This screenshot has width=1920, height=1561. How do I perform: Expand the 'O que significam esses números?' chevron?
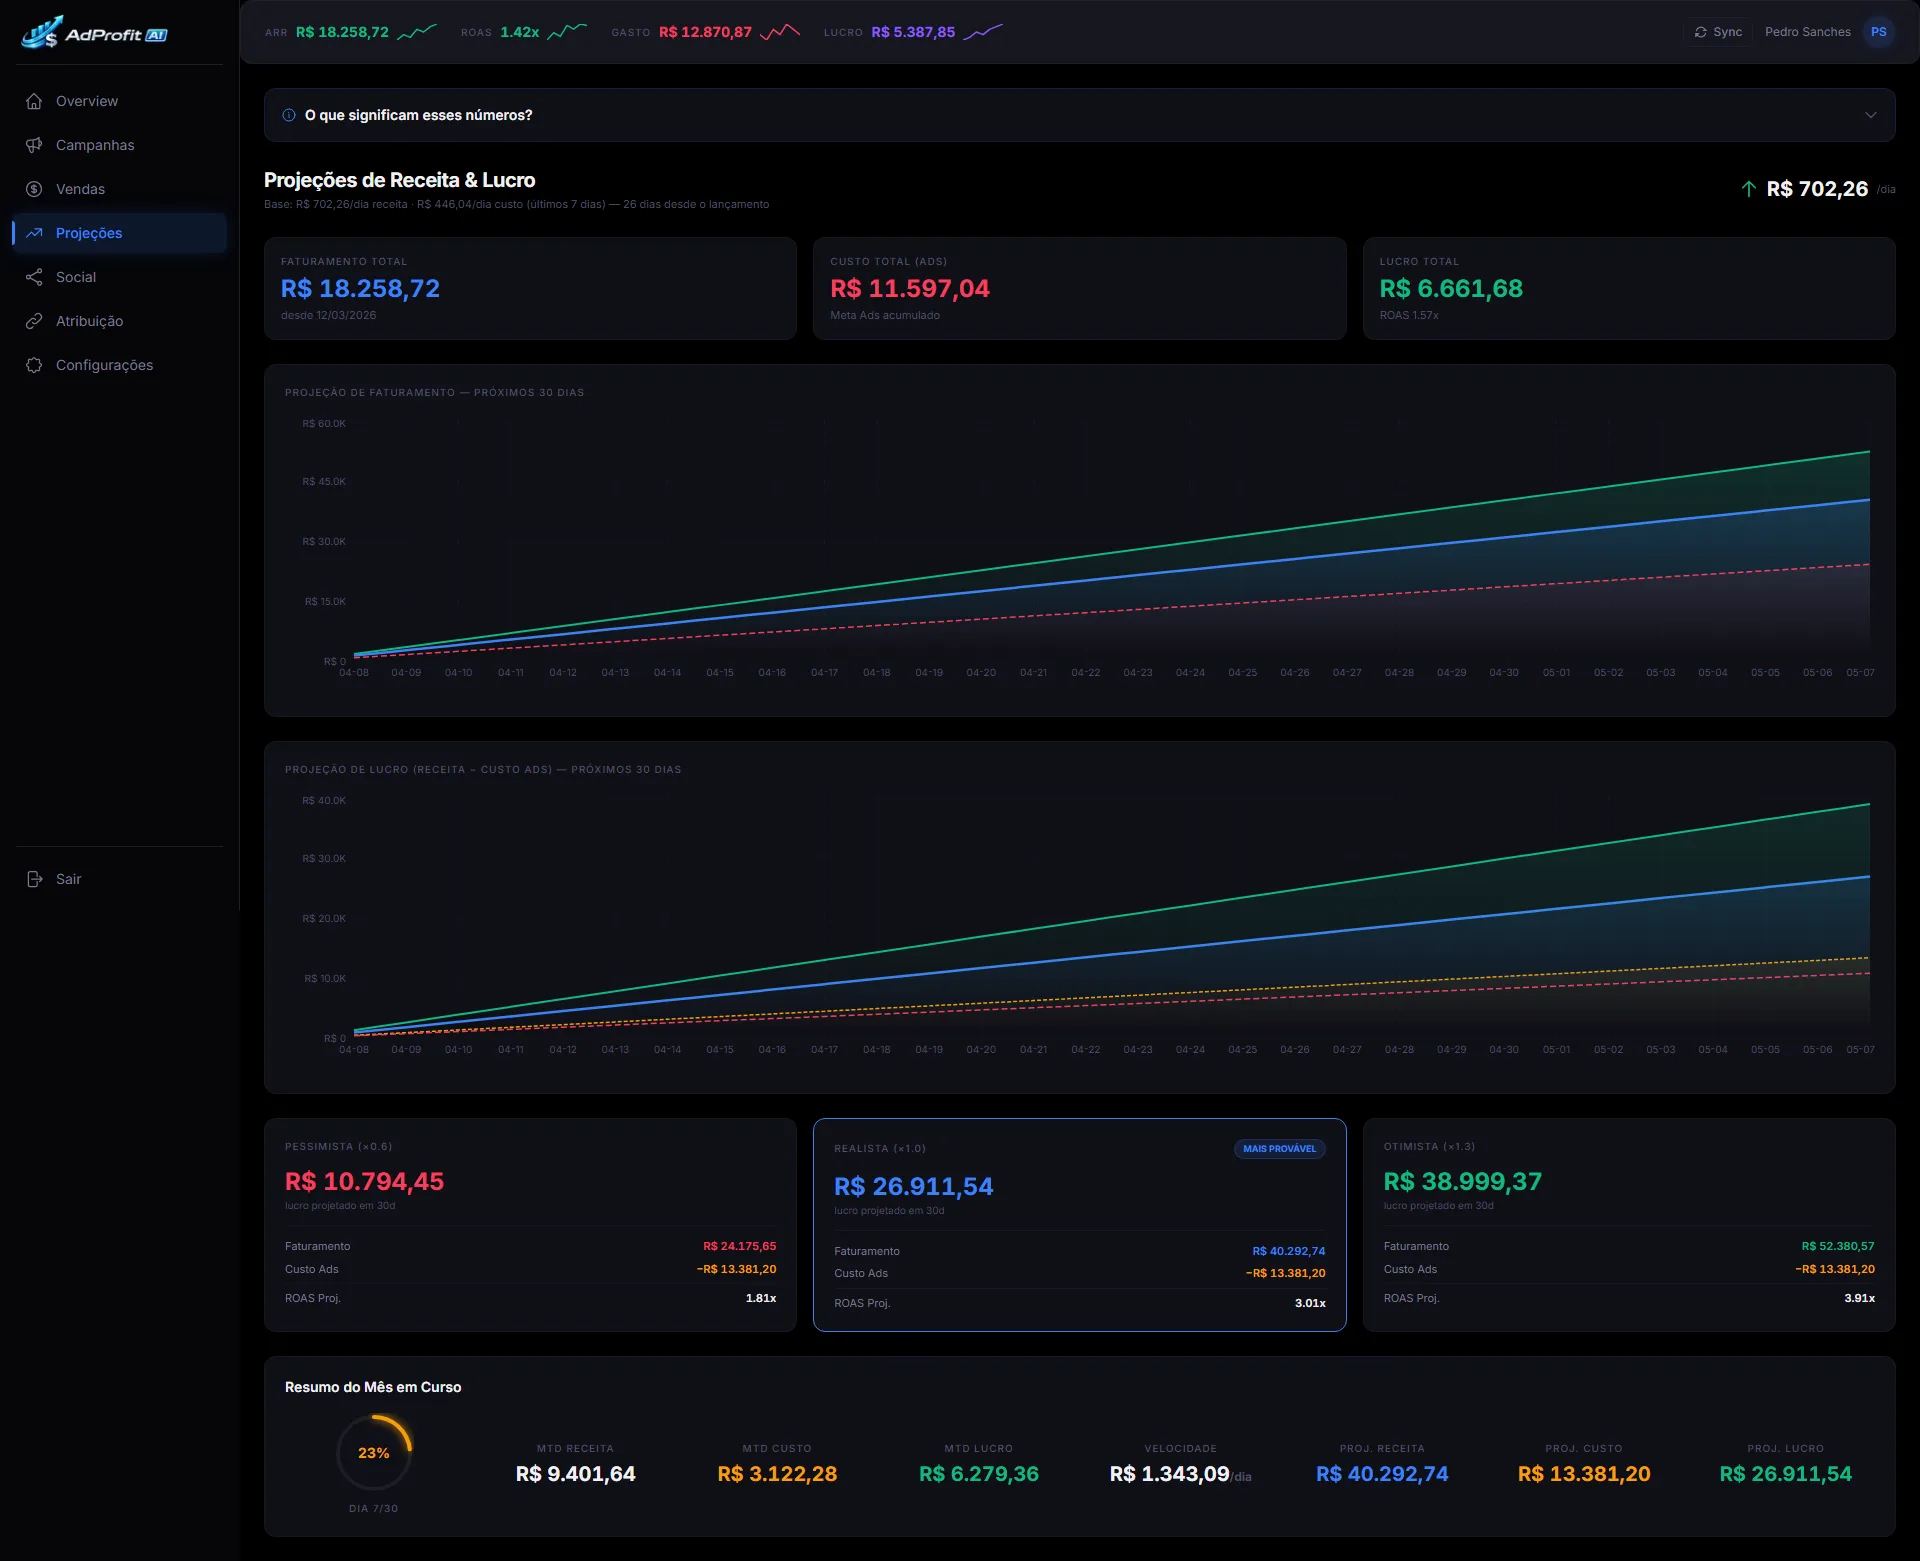point(1870,115)
